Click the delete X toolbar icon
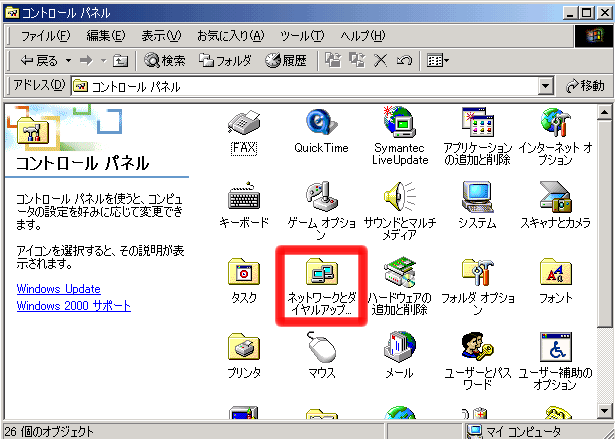615x439 pixels. [x=380, y=60]
